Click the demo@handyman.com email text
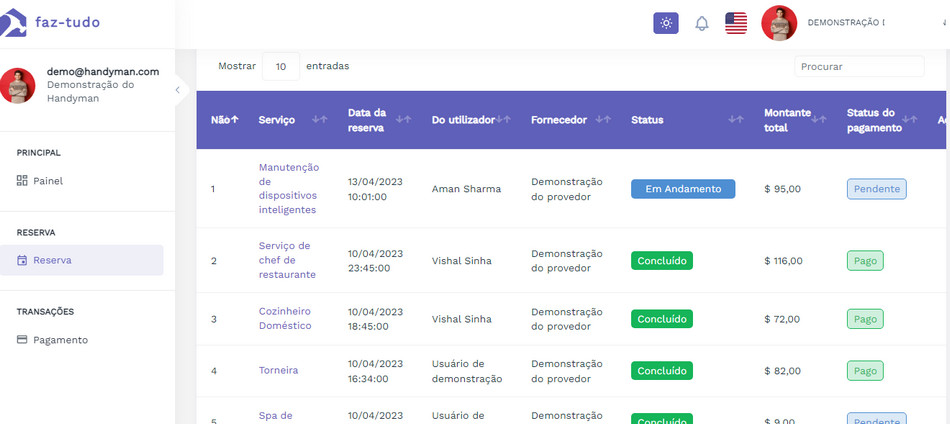 pos(103,71)
